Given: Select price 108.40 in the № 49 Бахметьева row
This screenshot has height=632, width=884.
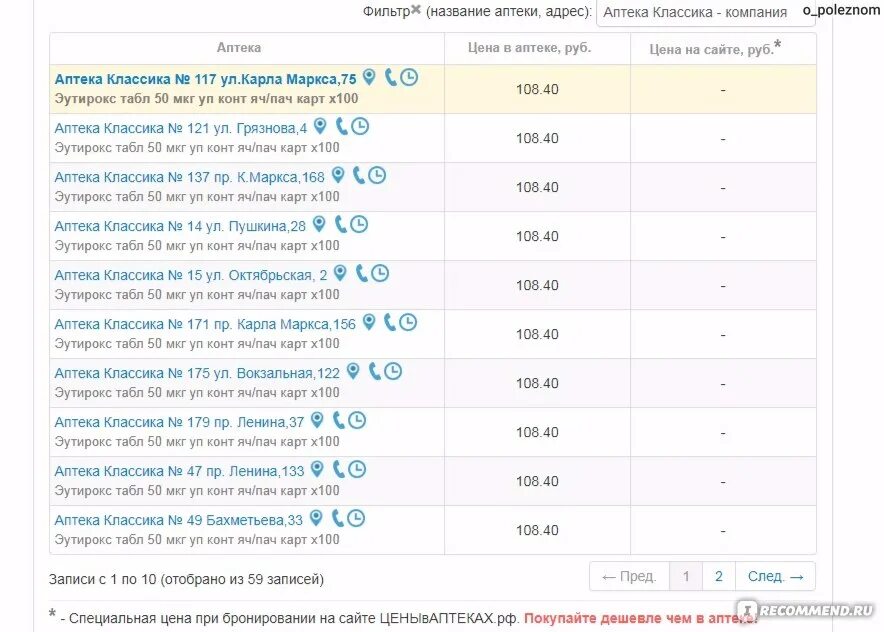Looking at the screenshot, I should [x=537, y=530].
